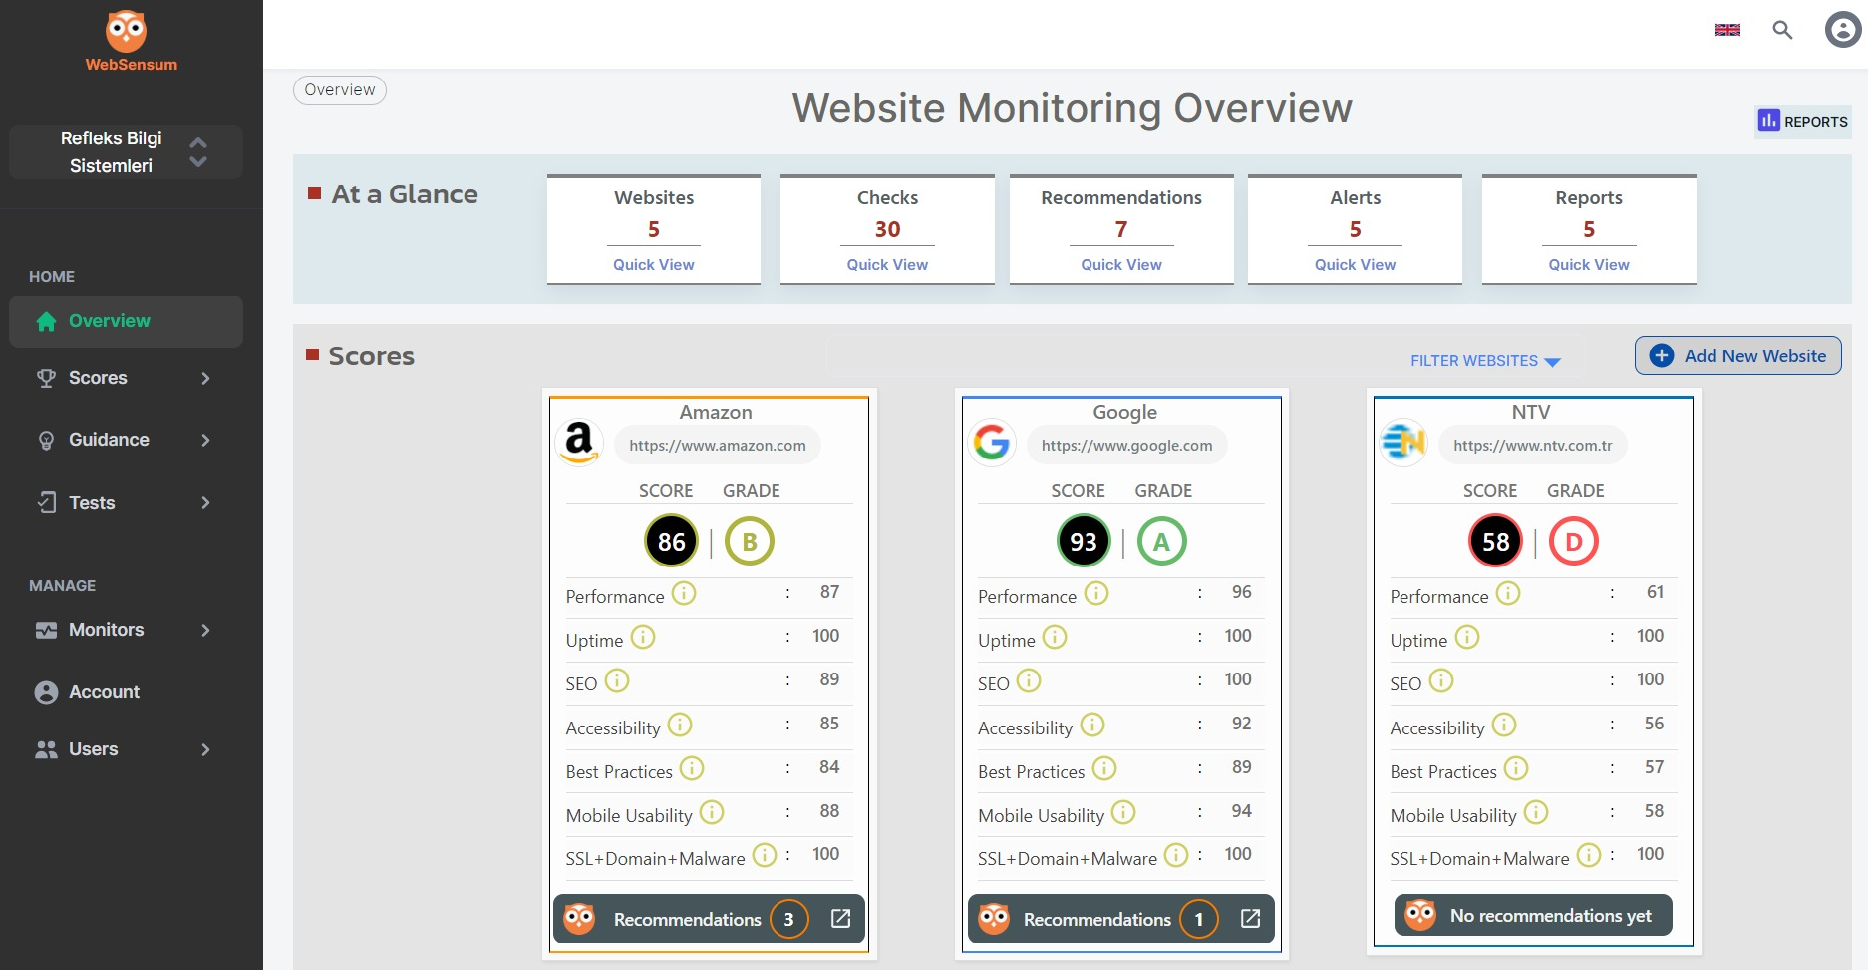Click the https://www.ntv.com.tr URL field
This screenshot has height=970, width=1868.
tap(1533, 445)
